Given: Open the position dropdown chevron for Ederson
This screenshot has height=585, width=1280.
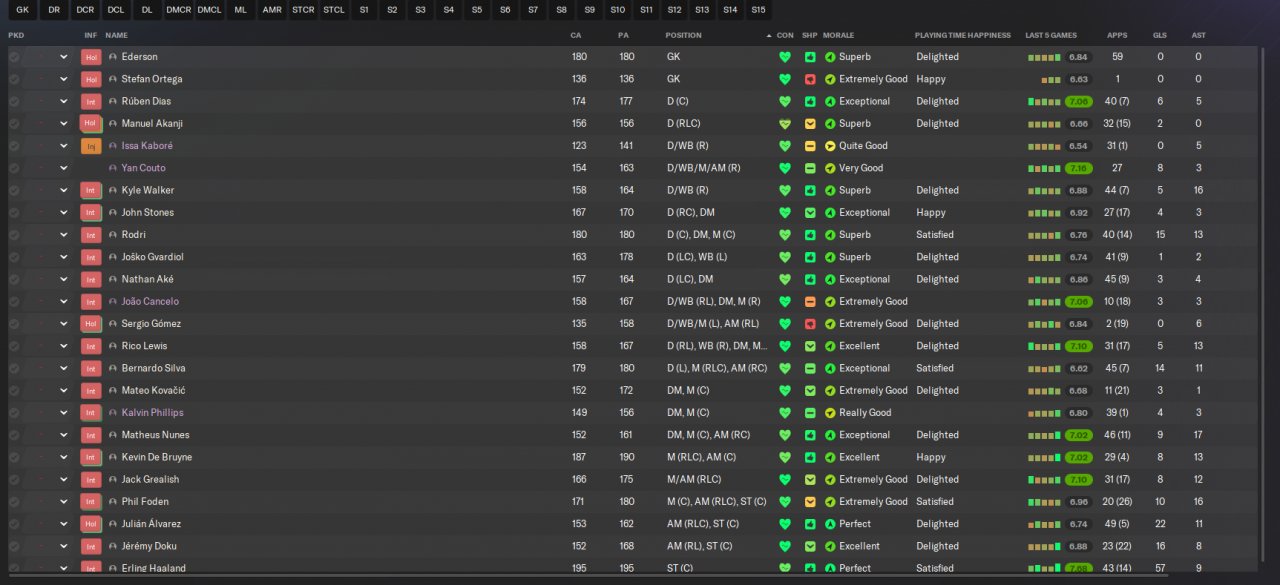Looking at the screenshot, I should pyautogui.click(x=64, y=57).
